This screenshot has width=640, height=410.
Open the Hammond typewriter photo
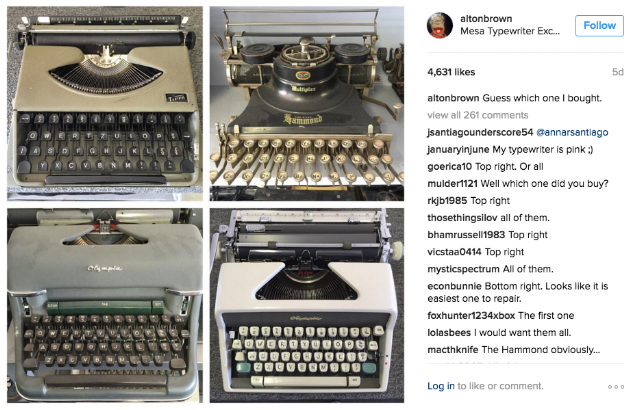click(x=307, y=103)
